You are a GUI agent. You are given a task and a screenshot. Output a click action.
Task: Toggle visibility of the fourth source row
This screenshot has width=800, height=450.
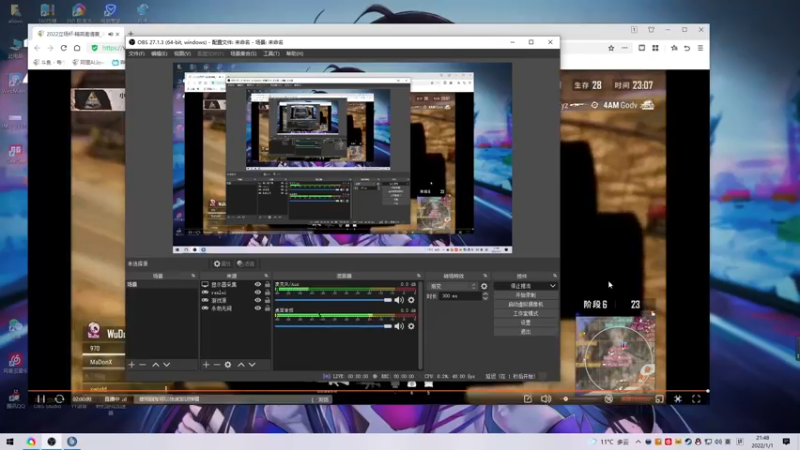258,308
